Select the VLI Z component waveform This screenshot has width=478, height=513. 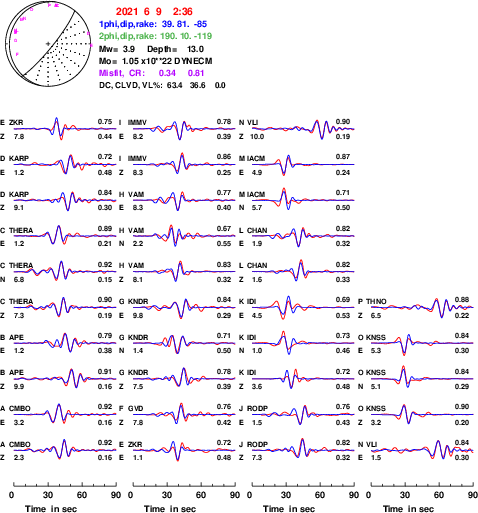(303, 129)
